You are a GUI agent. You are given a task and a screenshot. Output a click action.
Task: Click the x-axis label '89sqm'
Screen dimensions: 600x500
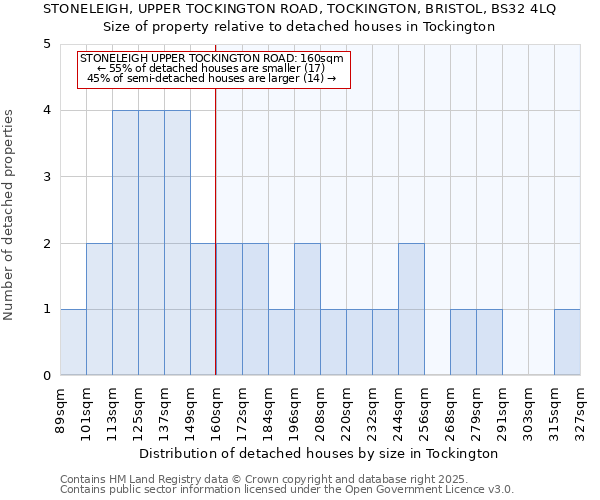(x=60, y=411)
